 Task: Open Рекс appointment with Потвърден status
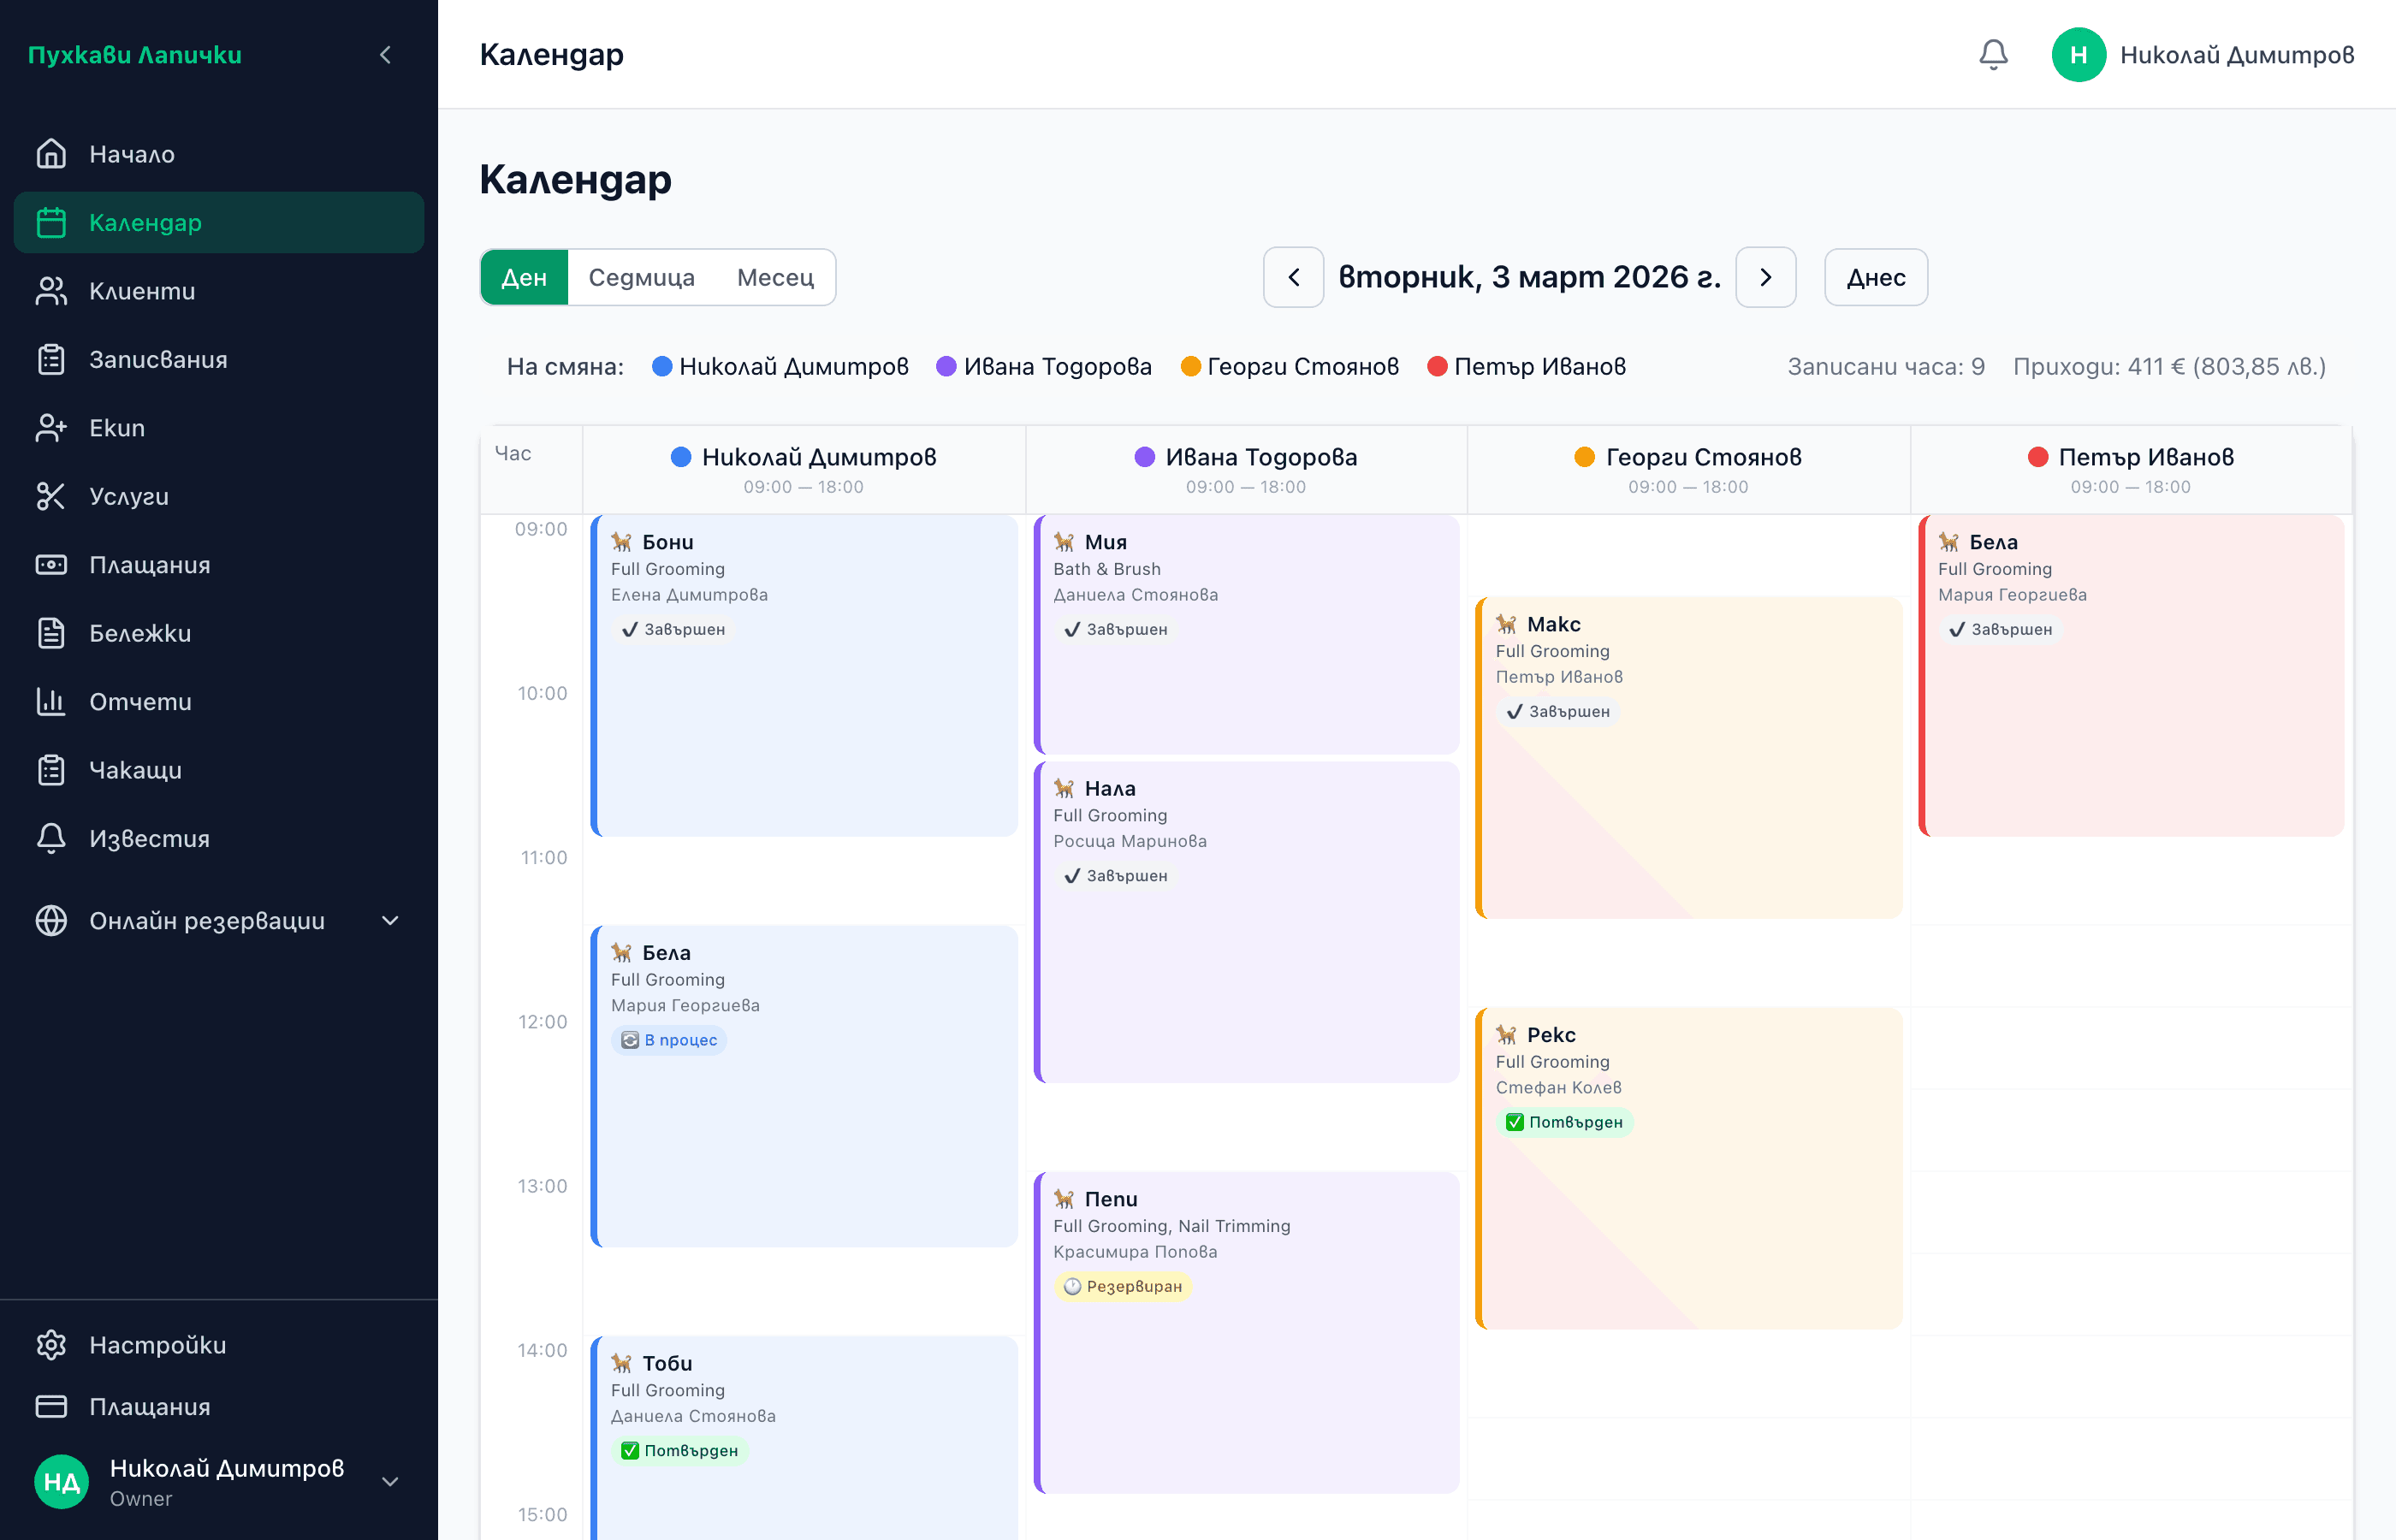pos(1688,1168)
